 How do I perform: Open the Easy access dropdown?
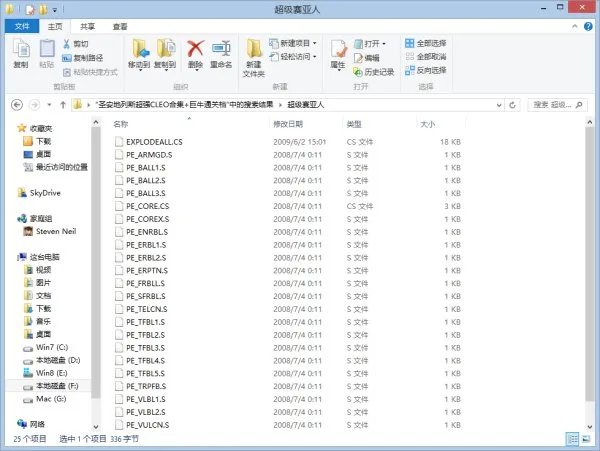[x=293, y=57]
